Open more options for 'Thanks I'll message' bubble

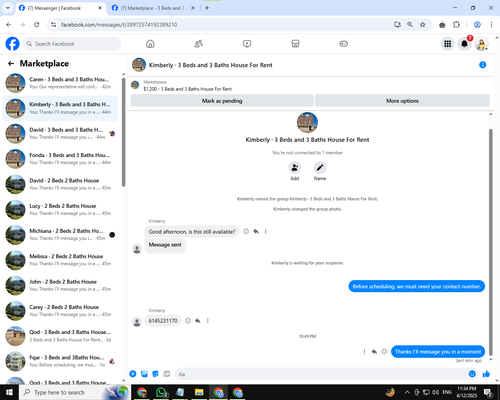tap(364, 352)
